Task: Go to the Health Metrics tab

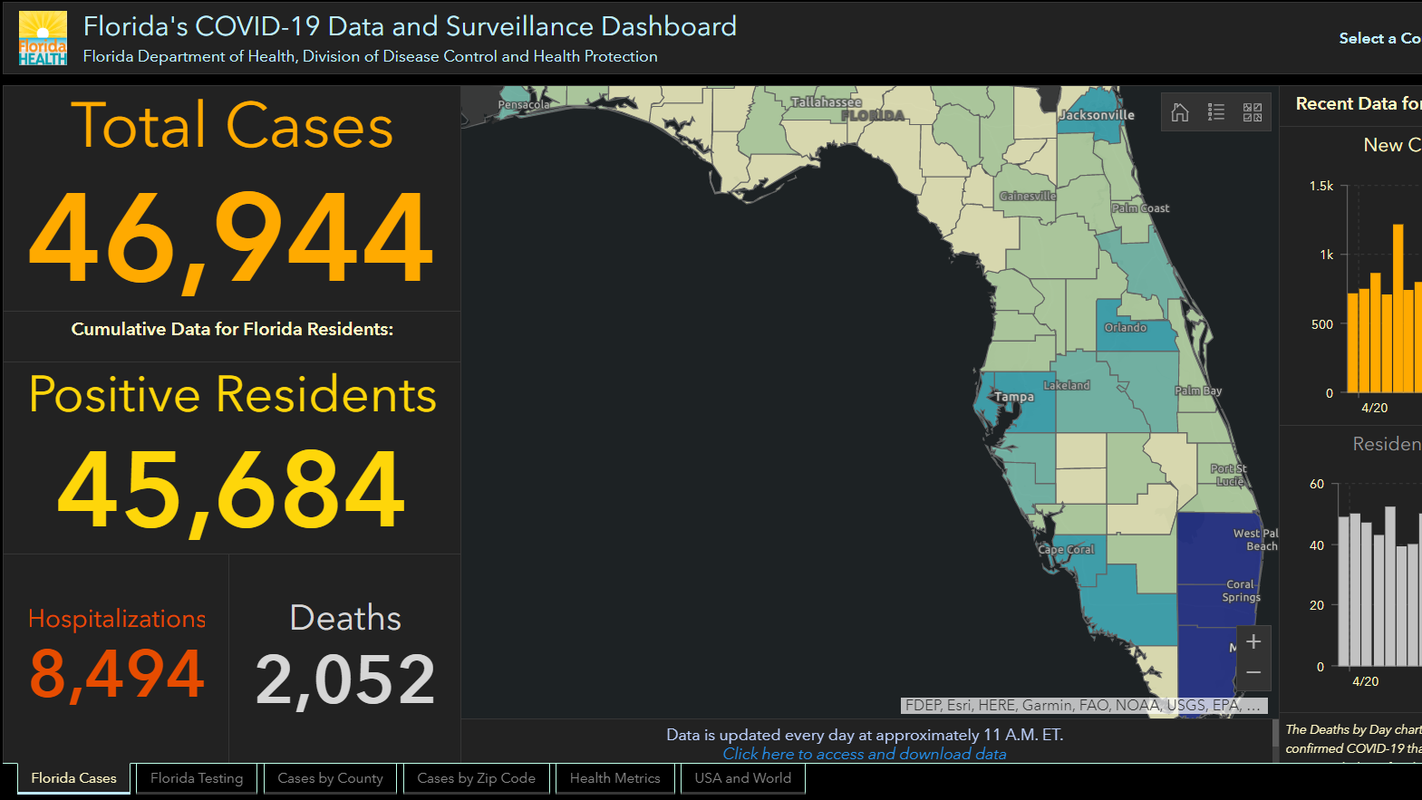Action: click(x=615, y=778)
